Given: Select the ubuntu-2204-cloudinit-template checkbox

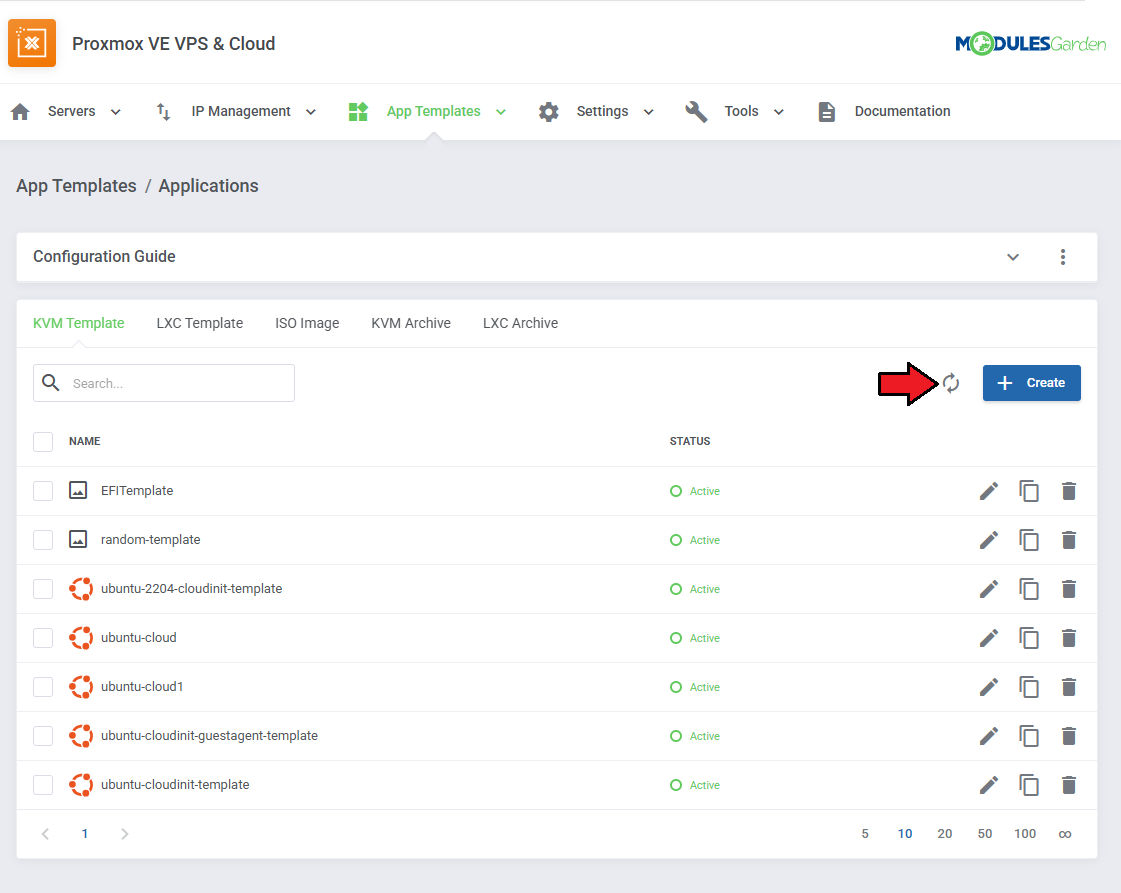Looking at the screenshot, I should click(43, 589).
